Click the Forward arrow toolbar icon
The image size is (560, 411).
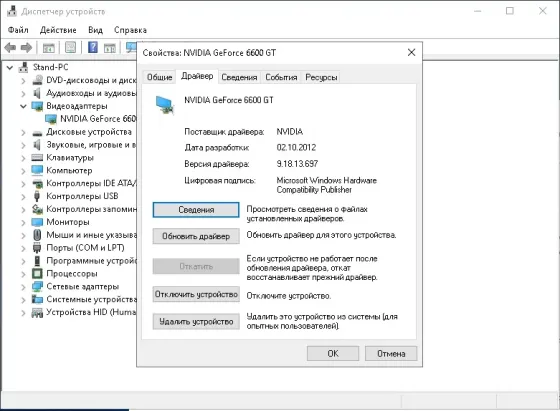point(26,47)
